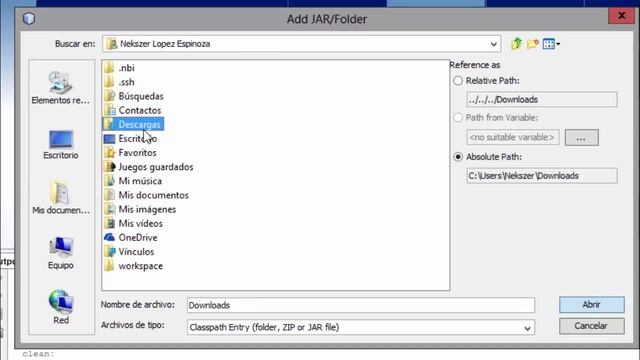Select .nbi folder icon

109,68
